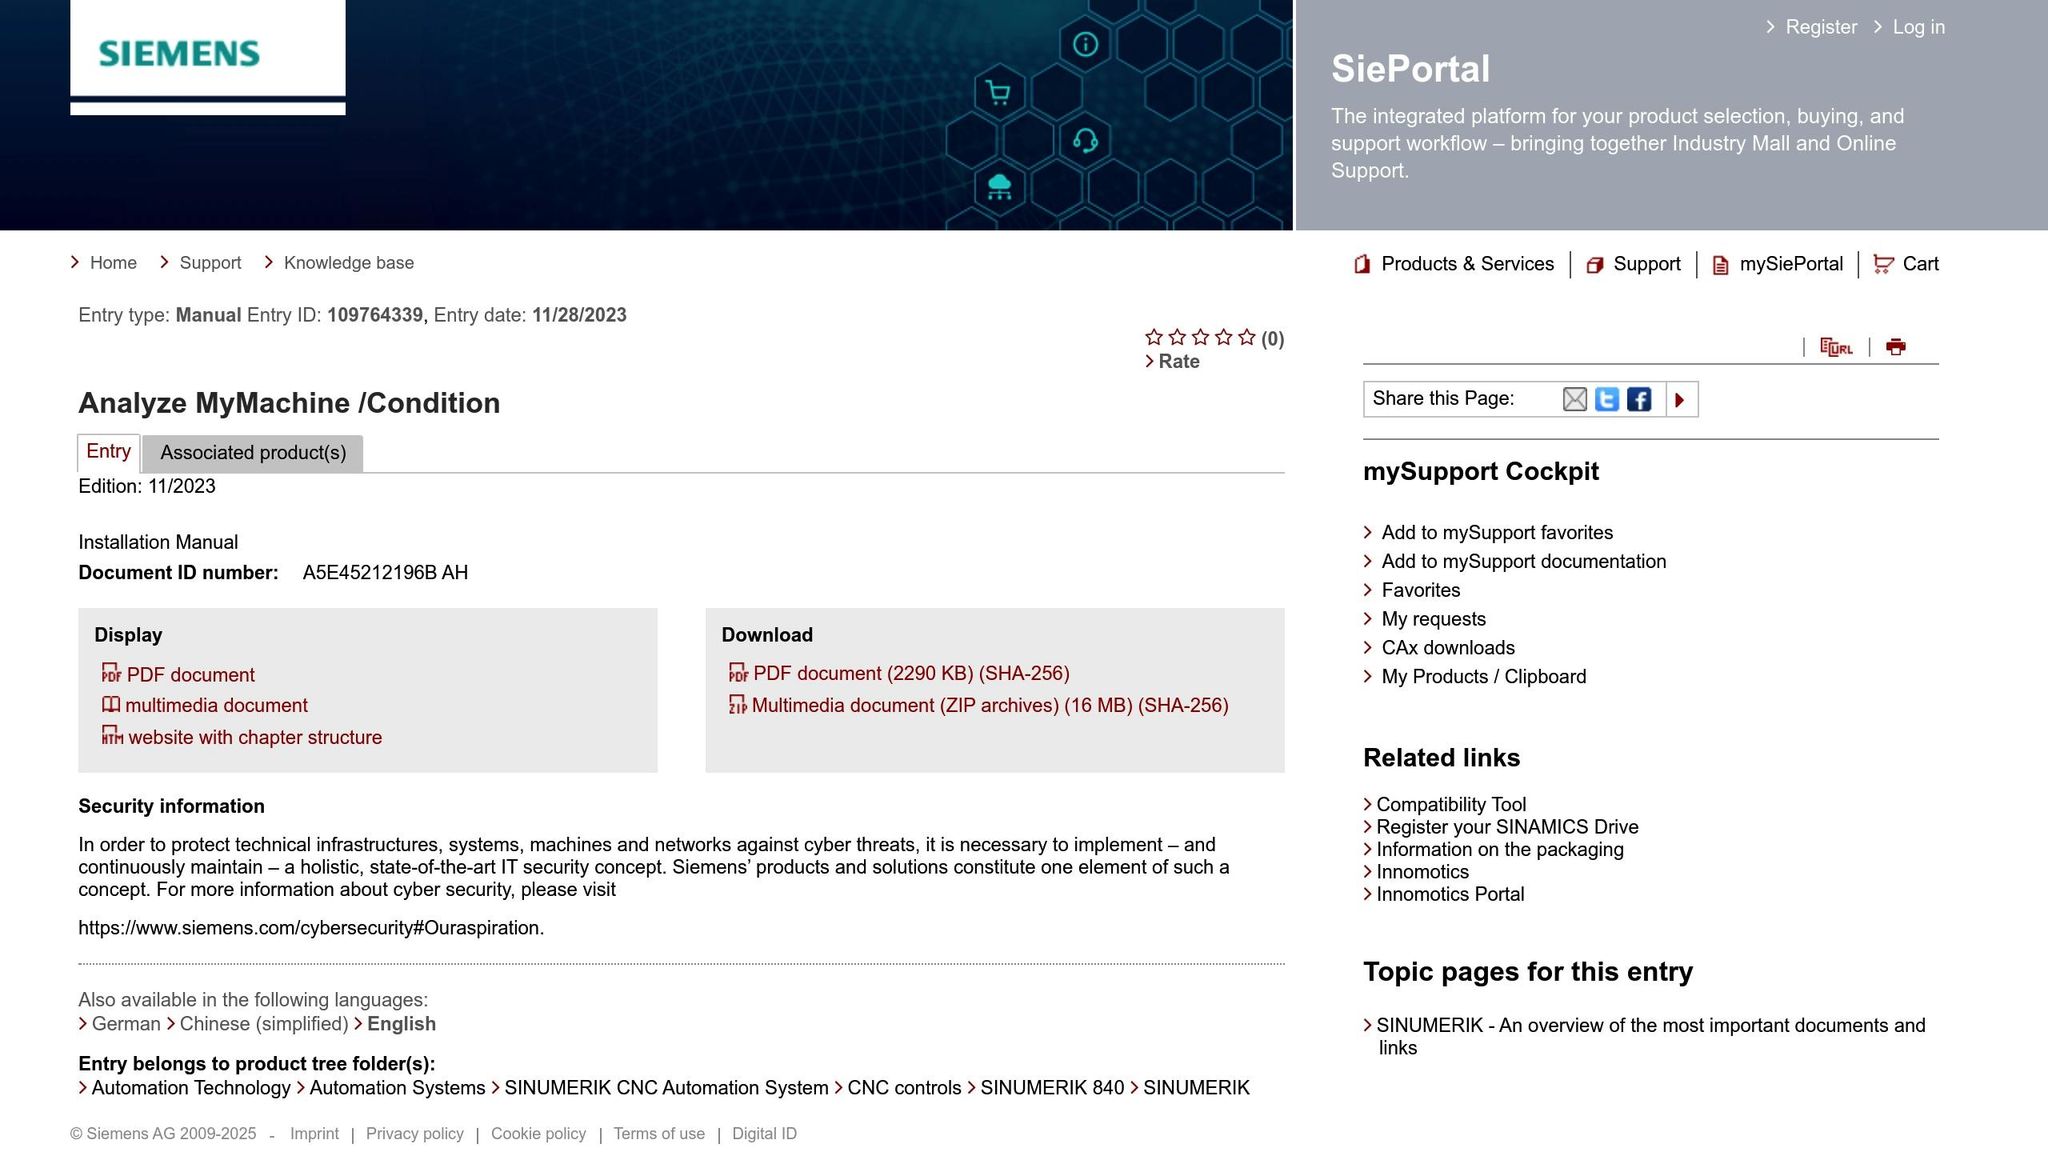Viewport: 2048px width, 1152px height.
Task: Click the headset support hexagon icon
Action: coord(1085,140)
